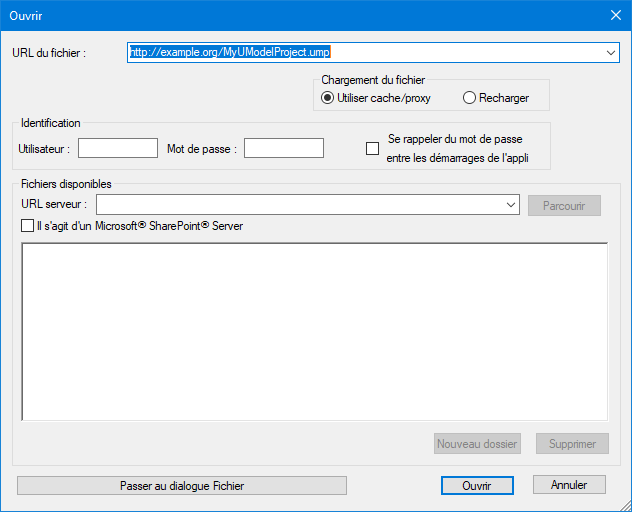
Task: Choose the Recharger radio option
Action: pos(469,98)
